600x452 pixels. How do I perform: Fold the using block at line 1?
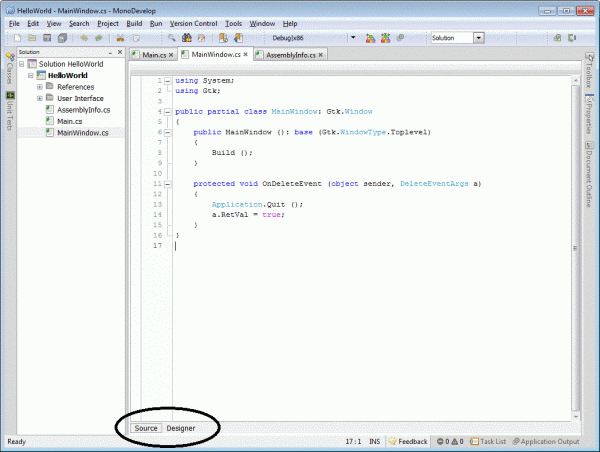click(x=168, y=81)
